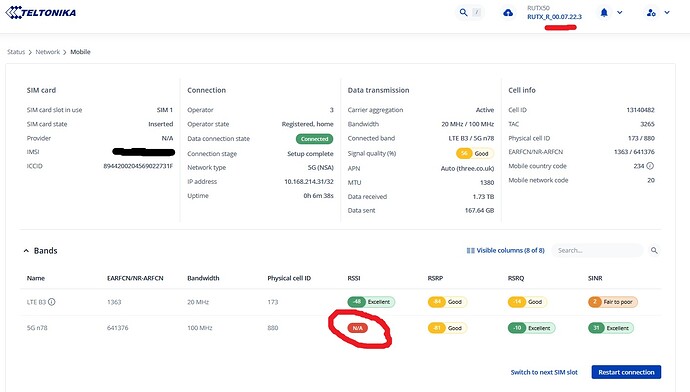Sort by the Name column header
Image resolution: width=690 pixels, height=392 pixels.
click(36, 278)
